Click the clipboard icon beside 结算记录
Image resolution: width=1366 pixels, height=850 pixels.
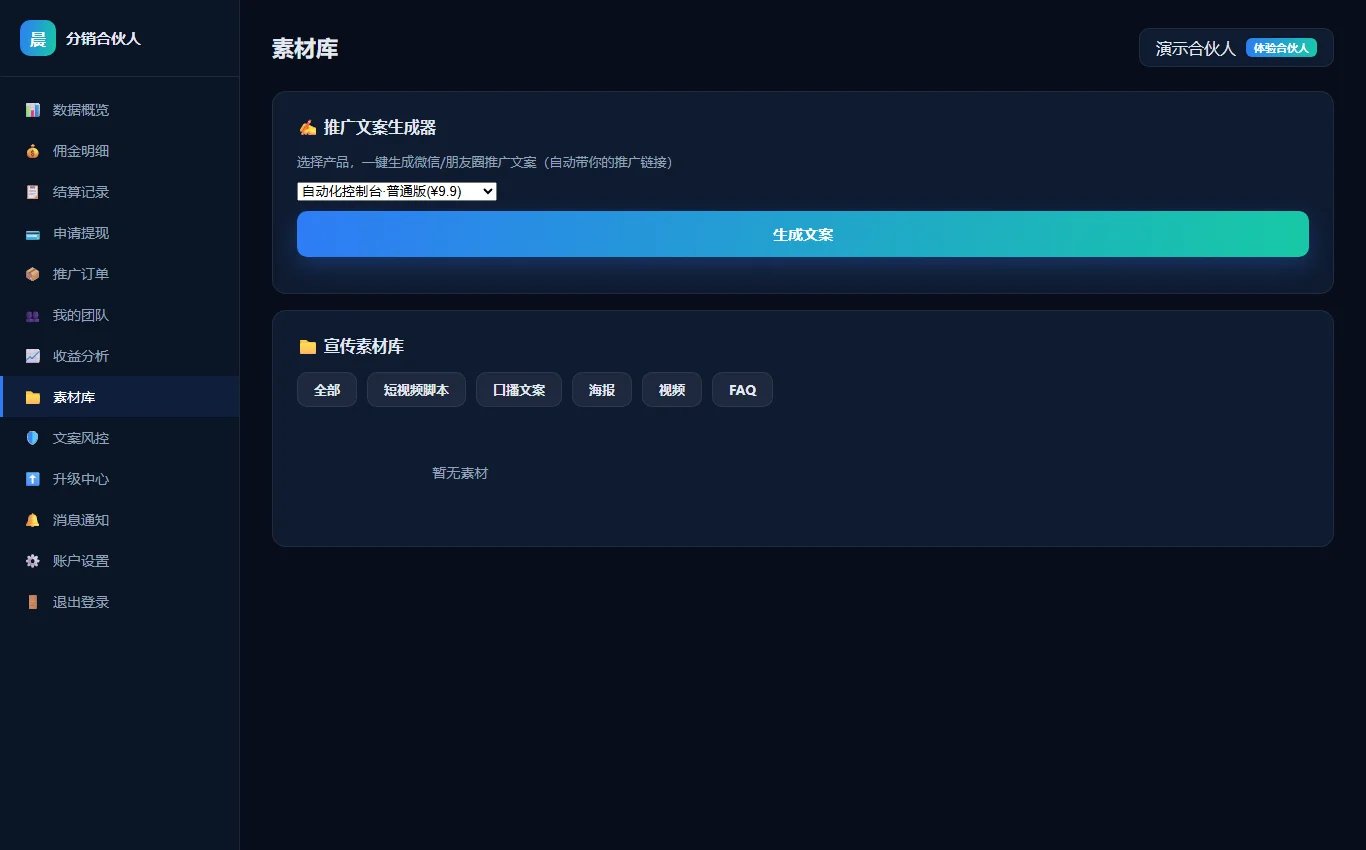33,192
